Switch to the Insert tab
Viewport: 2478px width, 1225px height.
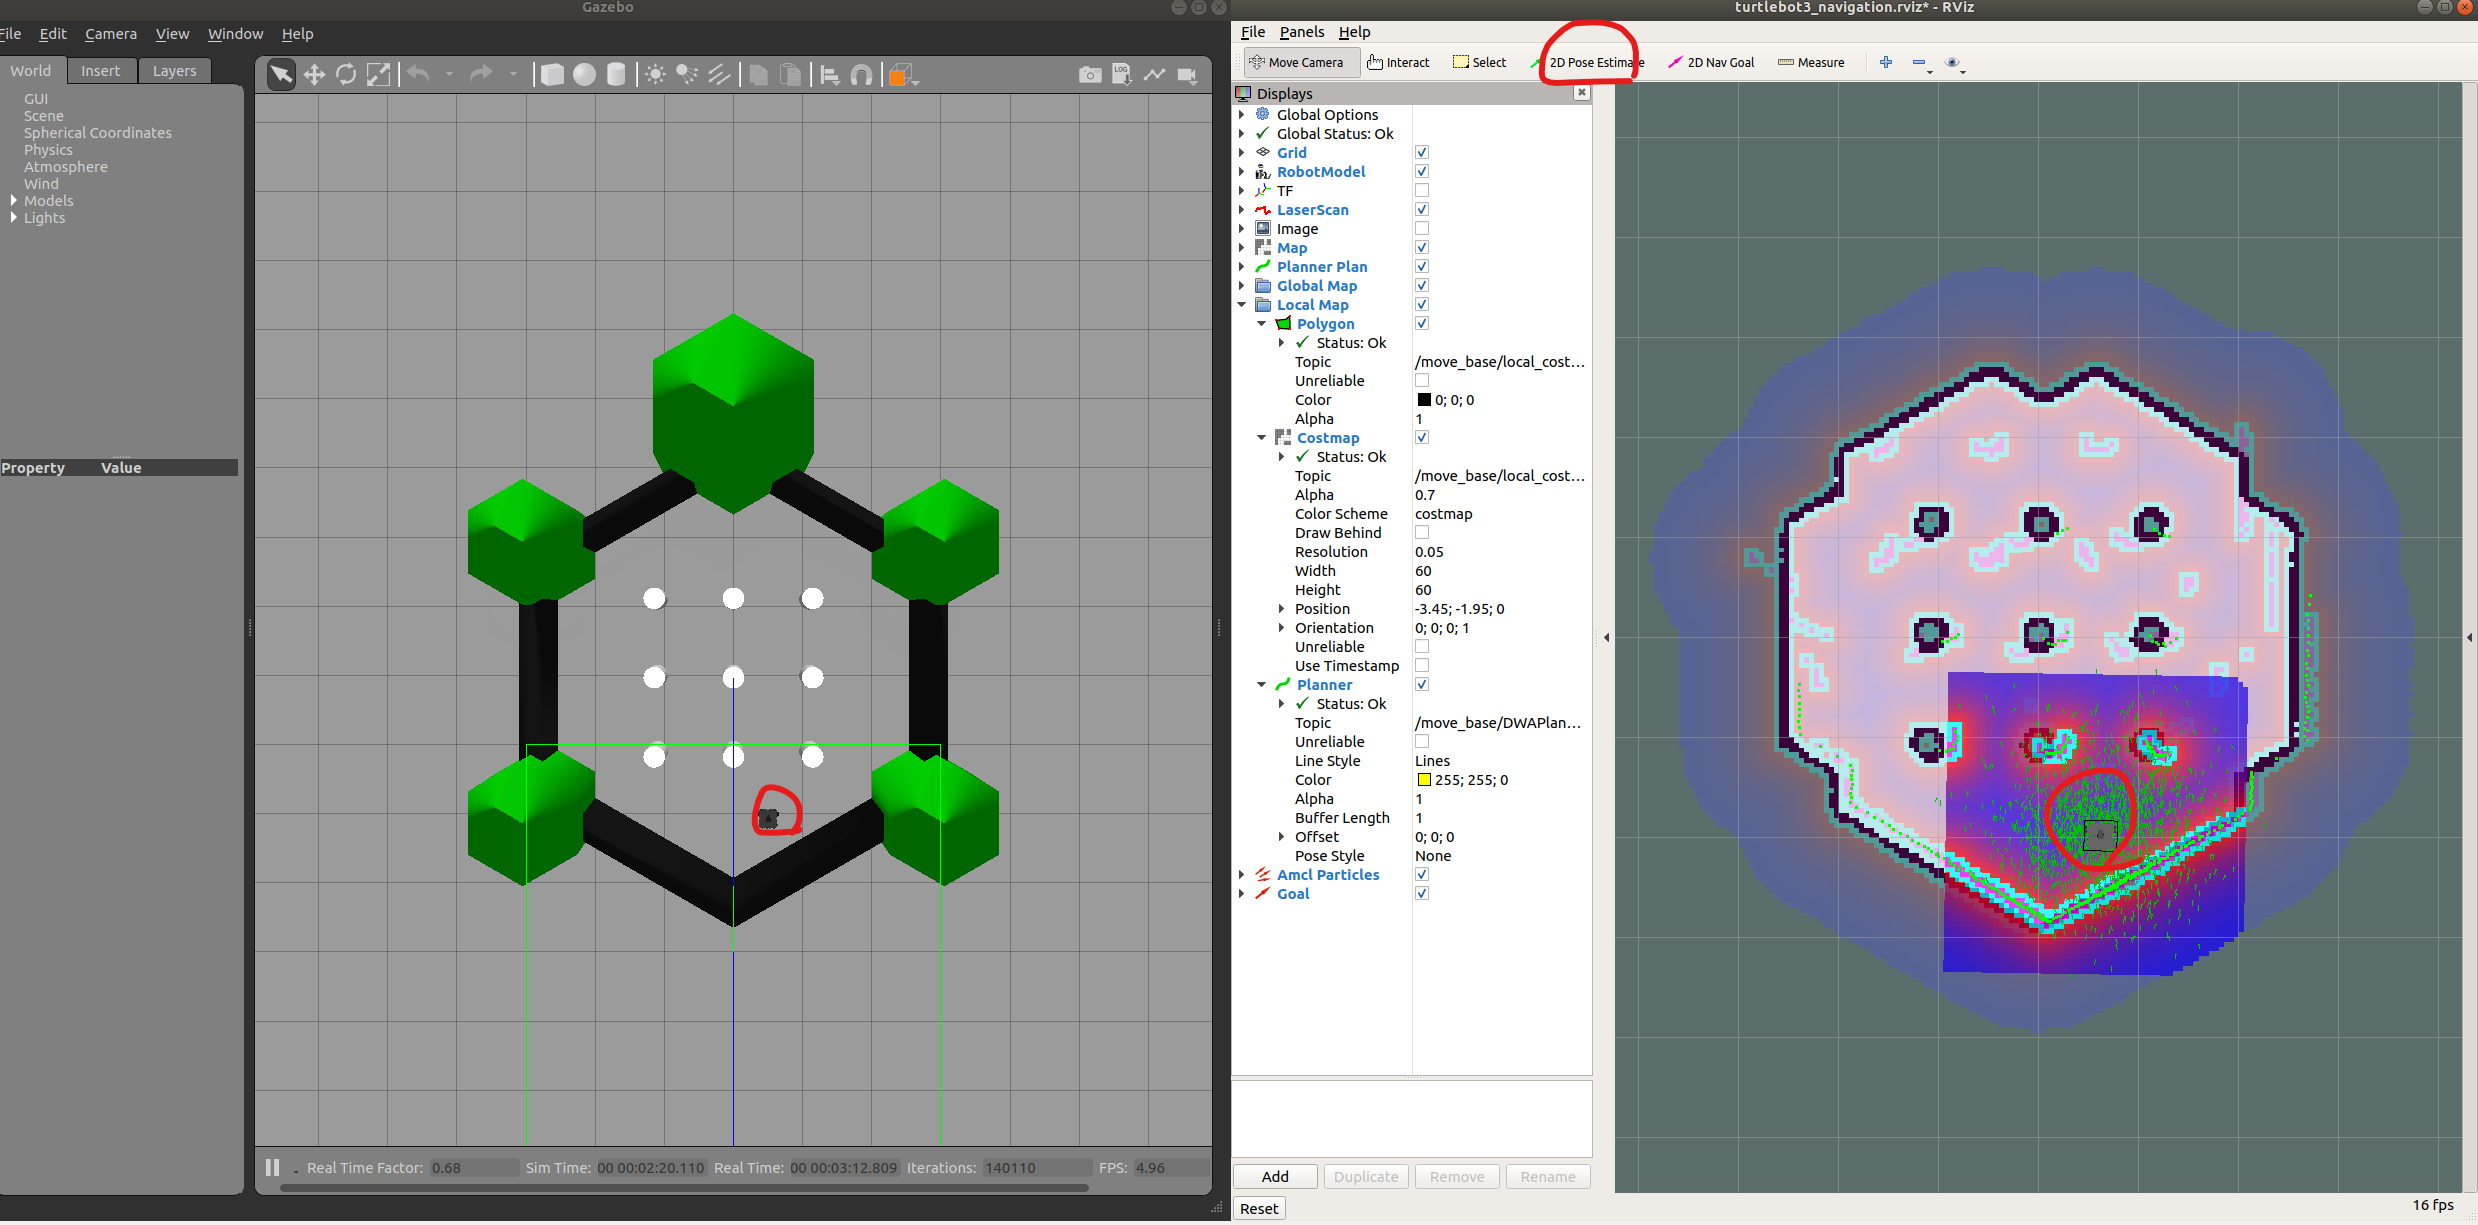point(100,71)
